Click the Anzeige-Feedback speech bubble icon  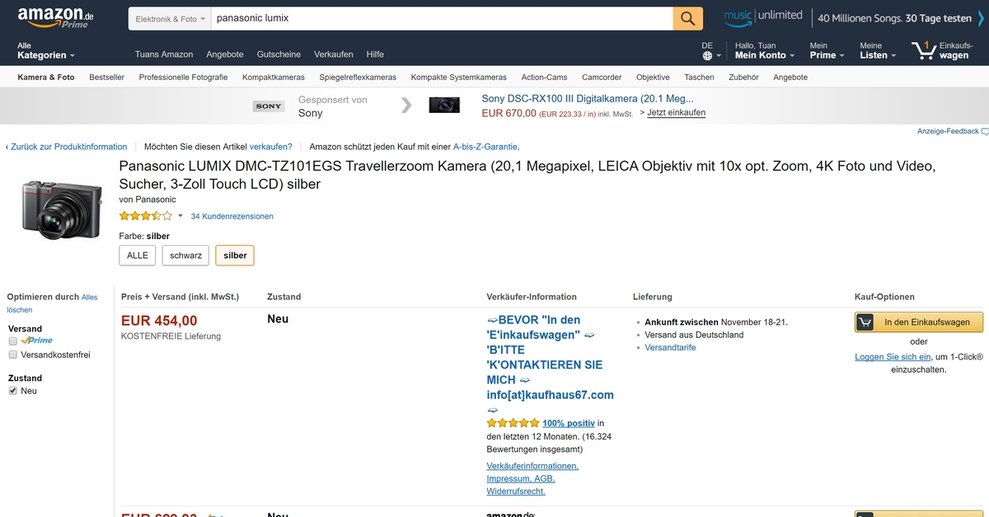pos(985,131)
